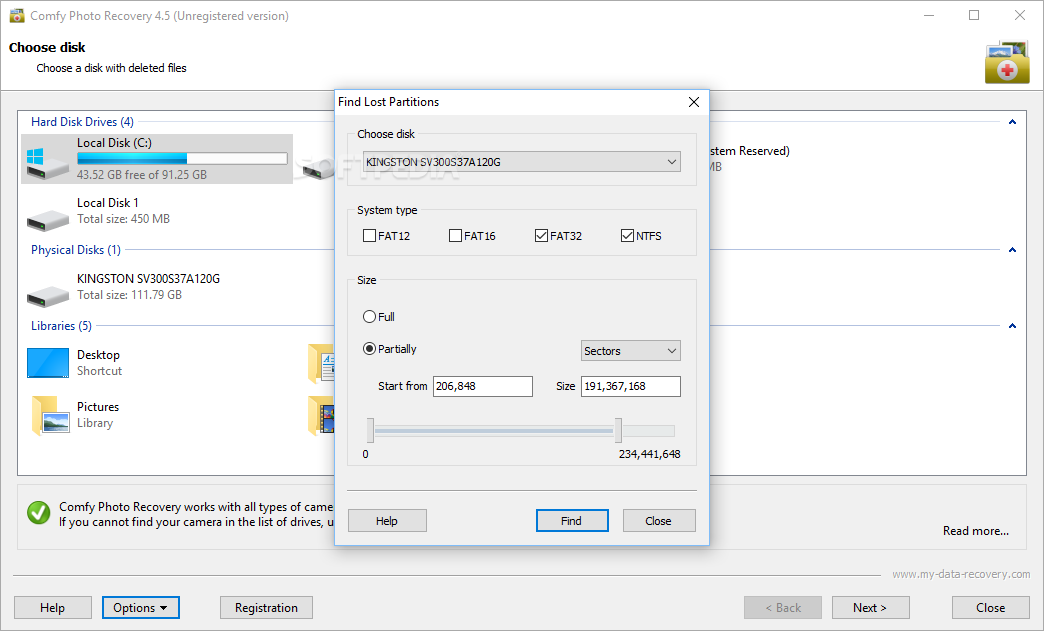The width and height of the screenshot is (1044, 631).
Task: Select the Partially radio button
Action: [370, 349]
